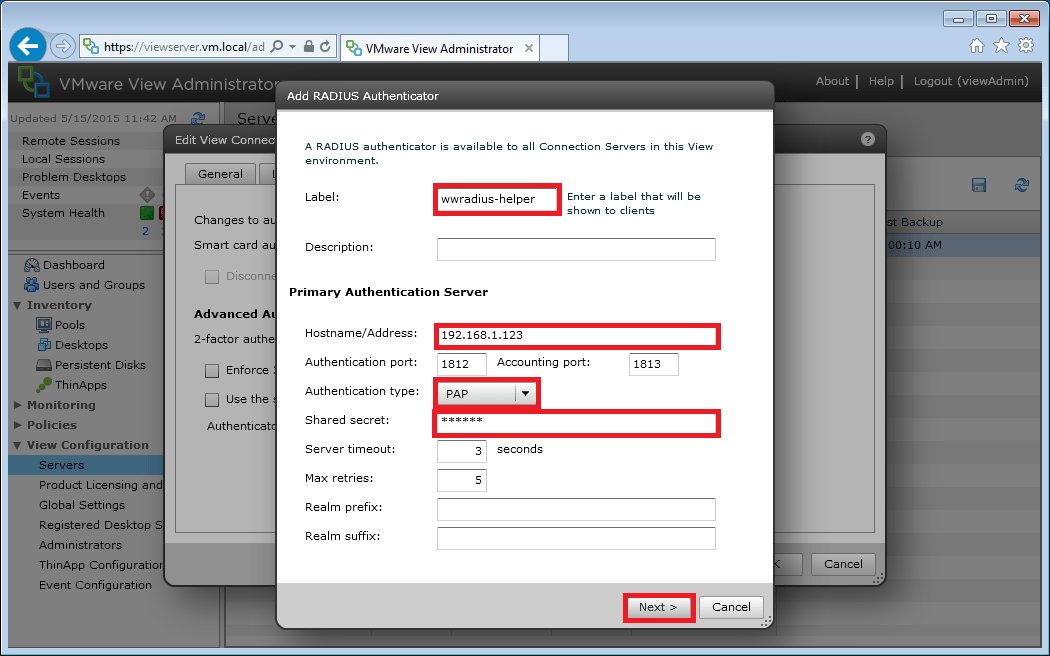Click the help question mark icon on the dialog

tap(866, 139)
